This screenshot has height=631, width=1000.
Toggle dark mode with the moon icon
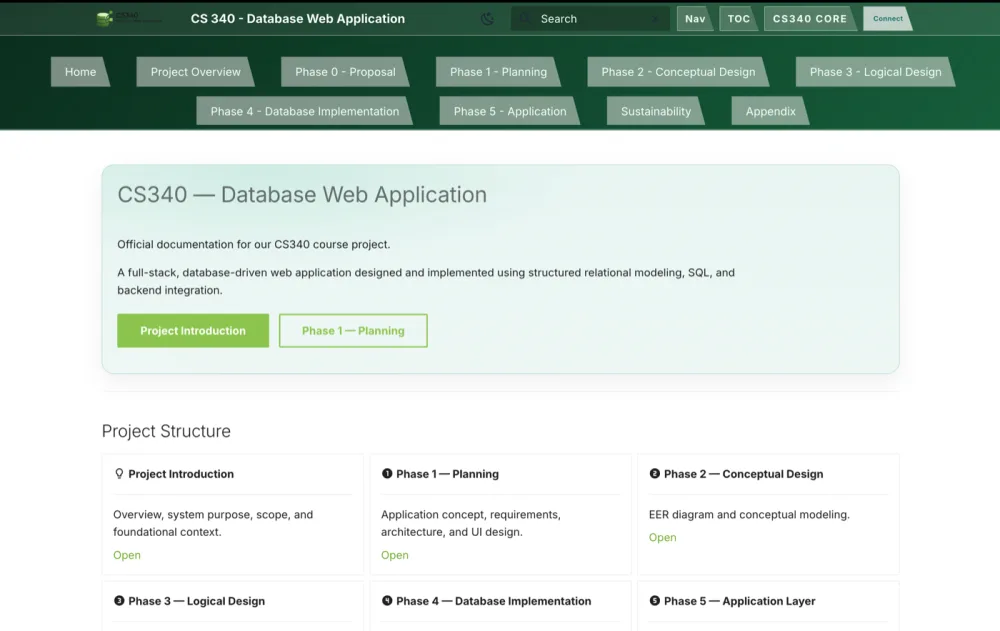[487, 19]
